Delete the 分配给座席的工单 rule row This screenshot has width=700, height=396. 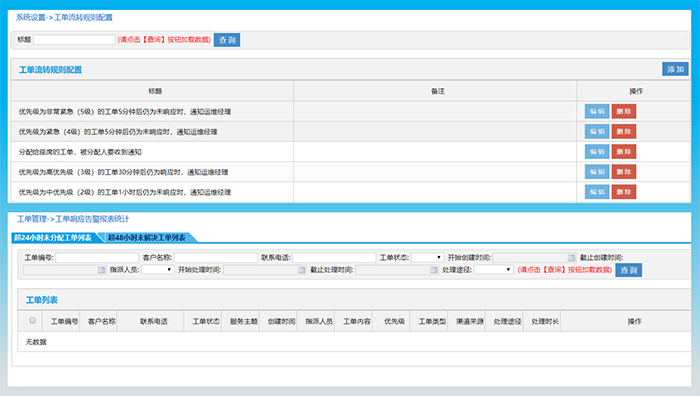pos(624,151)
